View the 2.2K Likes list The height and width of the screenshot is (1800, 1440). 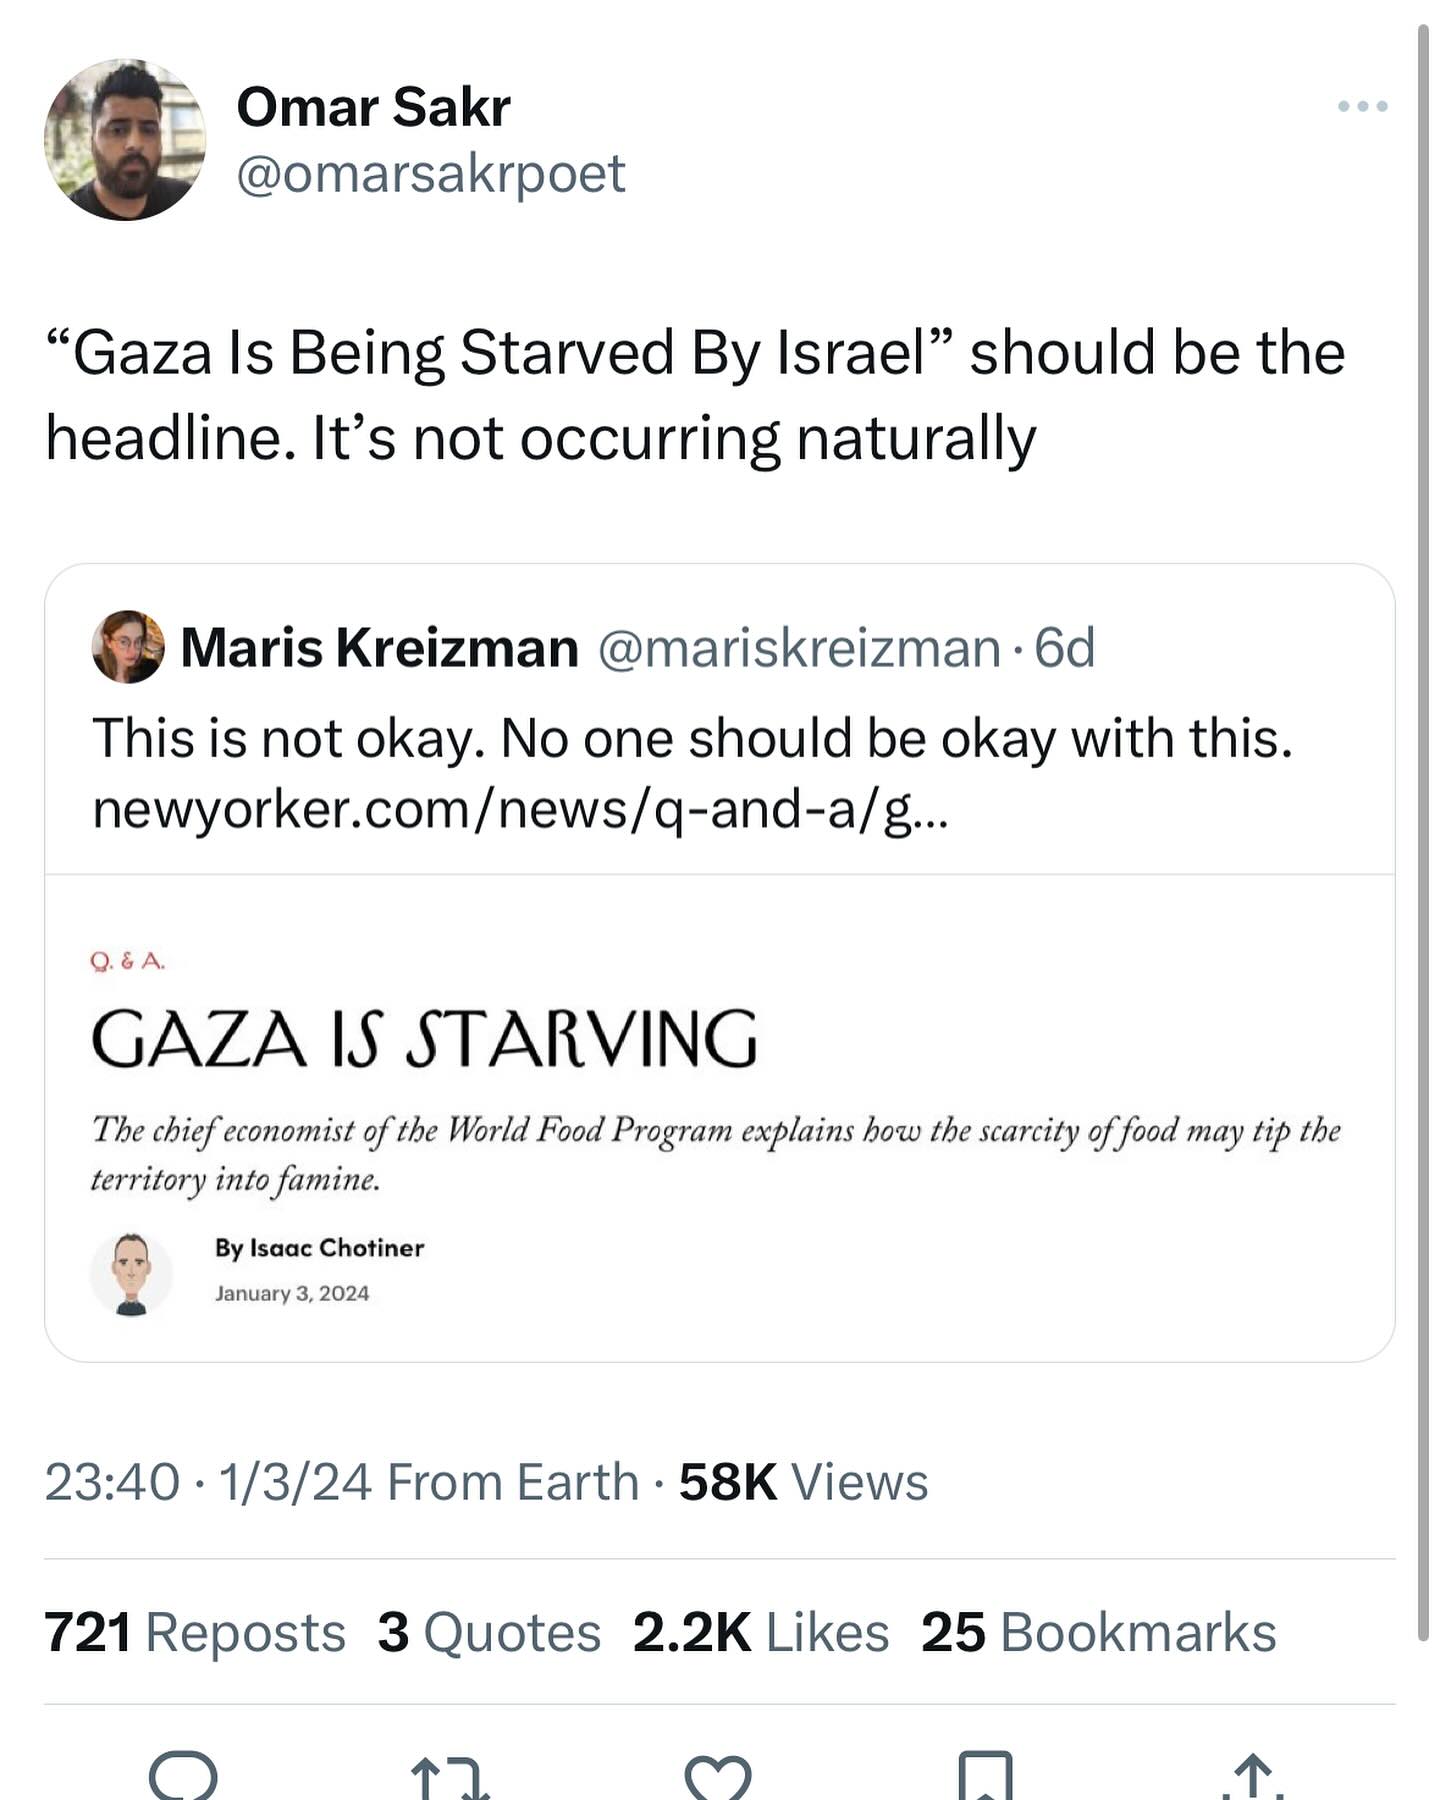[x=761, y=1632]
